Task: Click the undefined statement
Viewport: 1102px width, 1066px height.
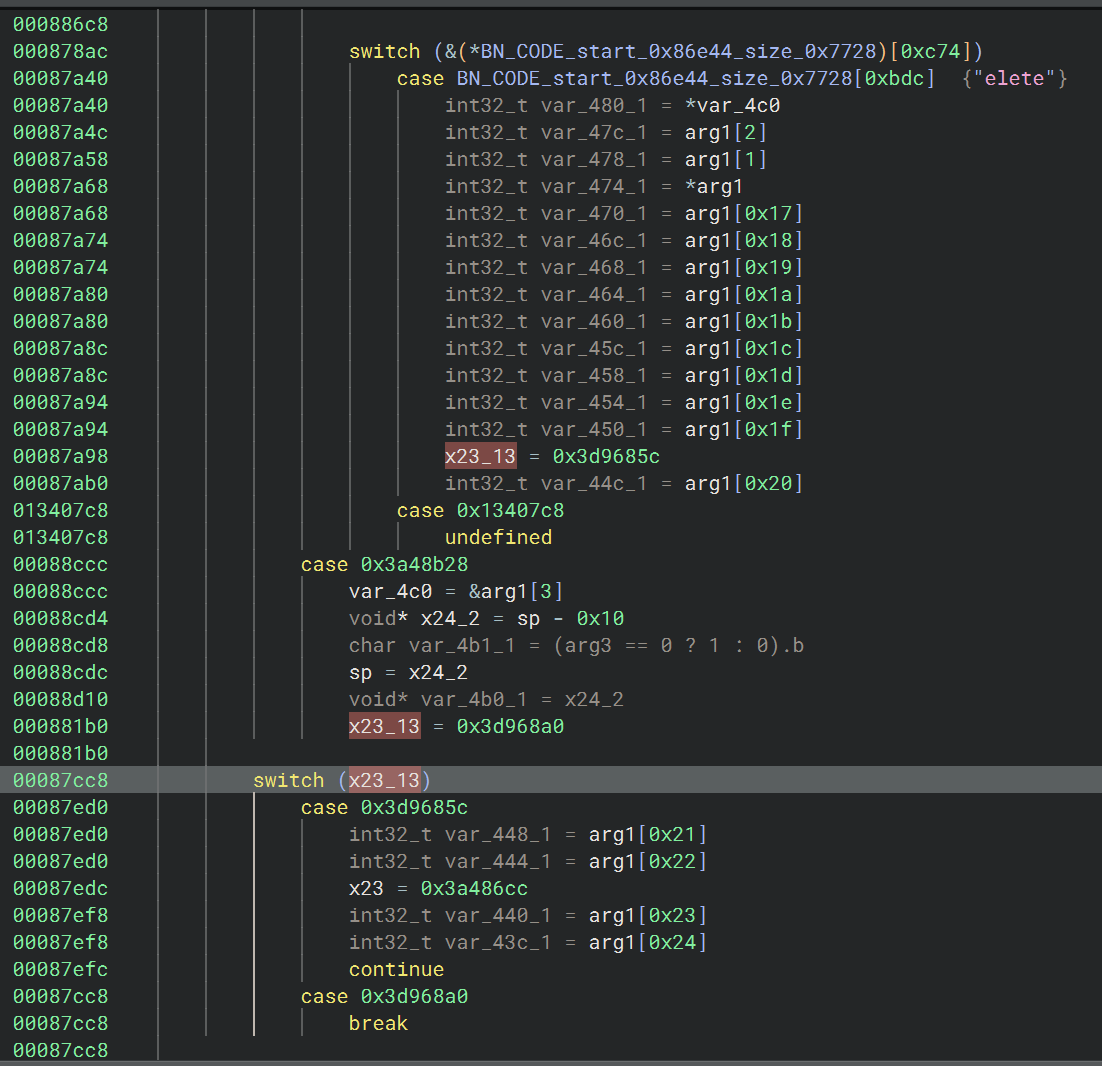Action: tap(498, 537)
